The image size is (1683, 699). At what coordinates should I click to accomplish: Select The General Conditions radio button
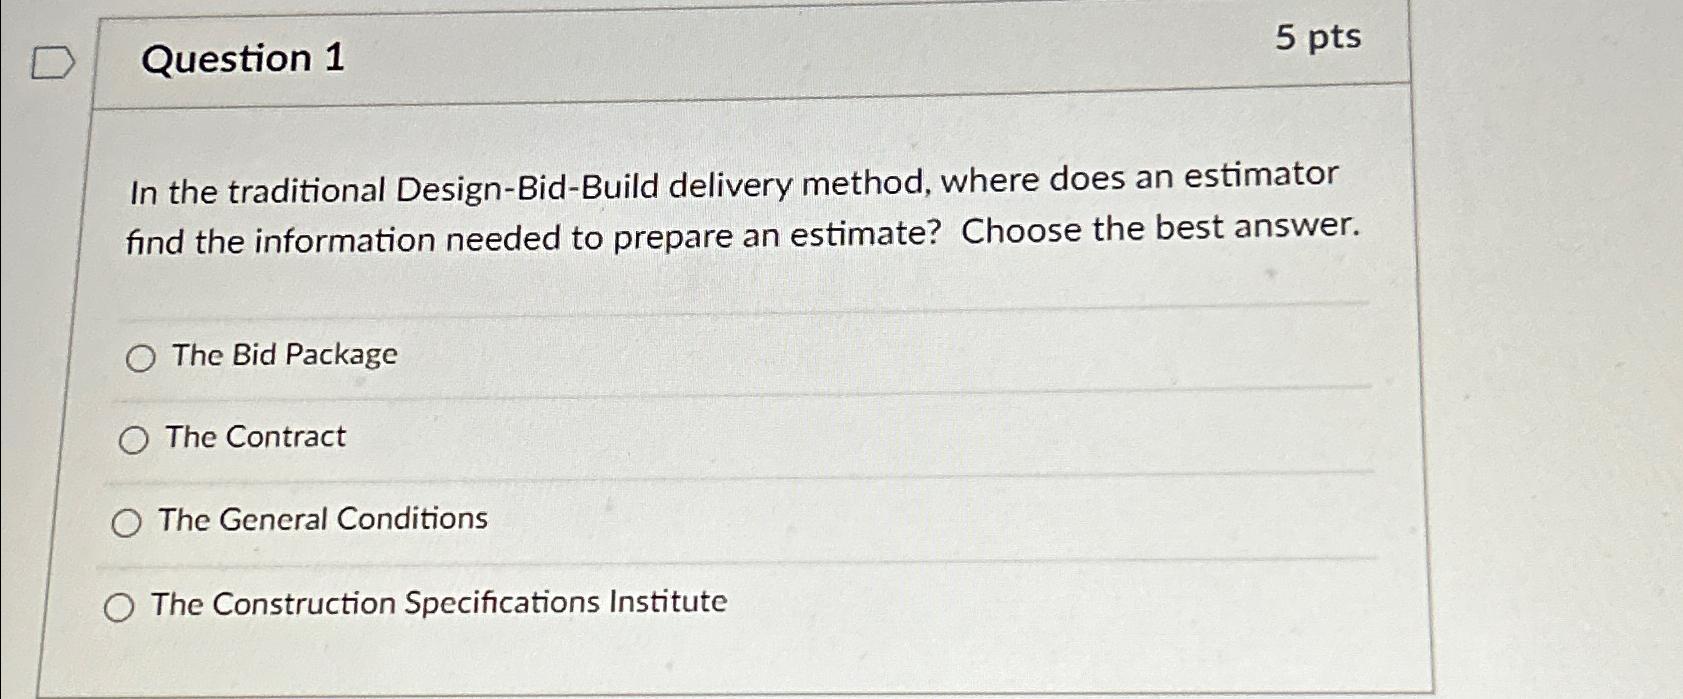coord(126,521)
